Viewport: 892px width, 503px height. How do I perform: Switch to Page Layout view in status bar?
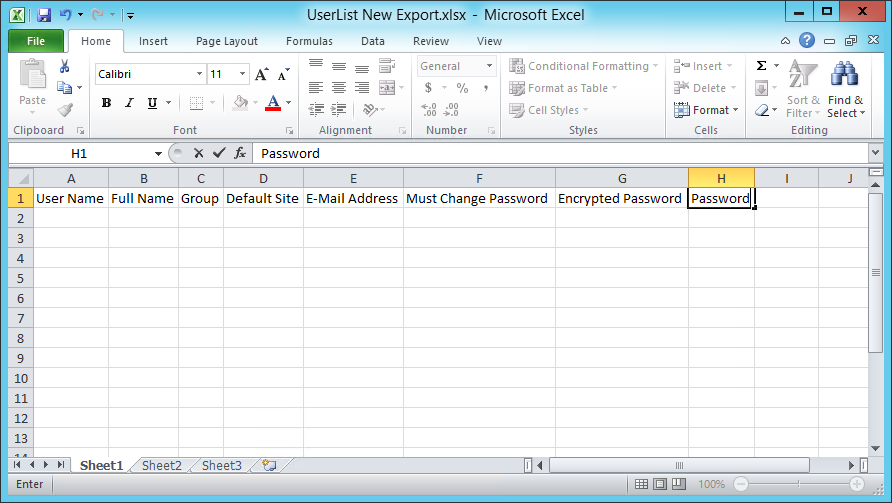pyautogui.click(x=659, y=484)
